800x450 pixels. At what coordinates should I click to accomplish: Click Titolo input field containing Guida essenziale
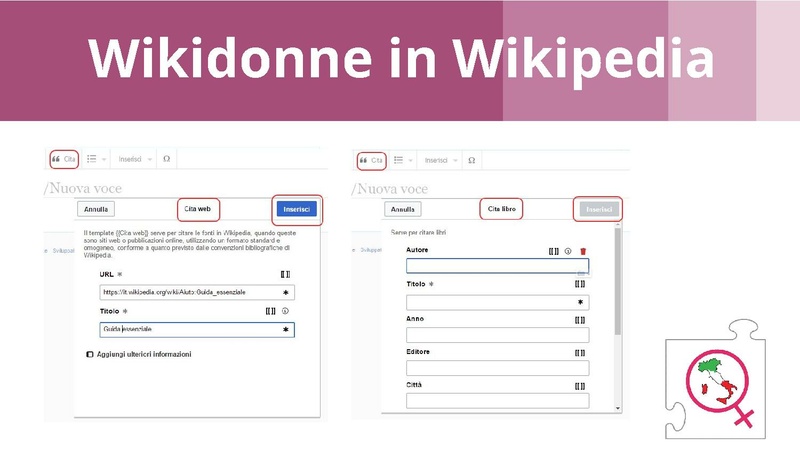(x=197, y=330)
